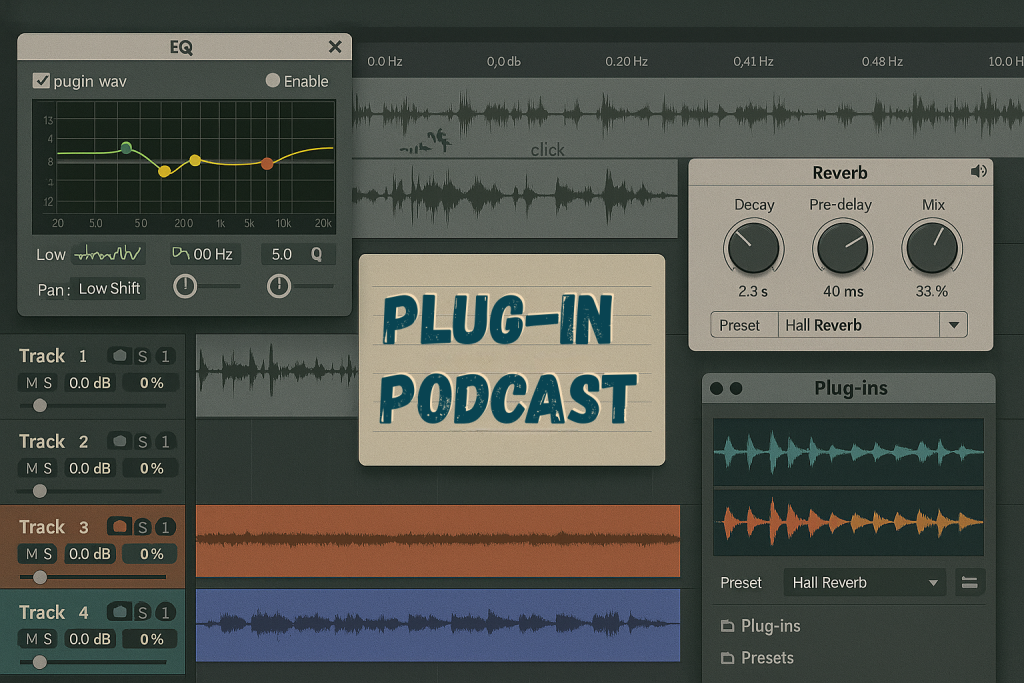Select the green EQ band node
1024x683 pixels.
127,148
